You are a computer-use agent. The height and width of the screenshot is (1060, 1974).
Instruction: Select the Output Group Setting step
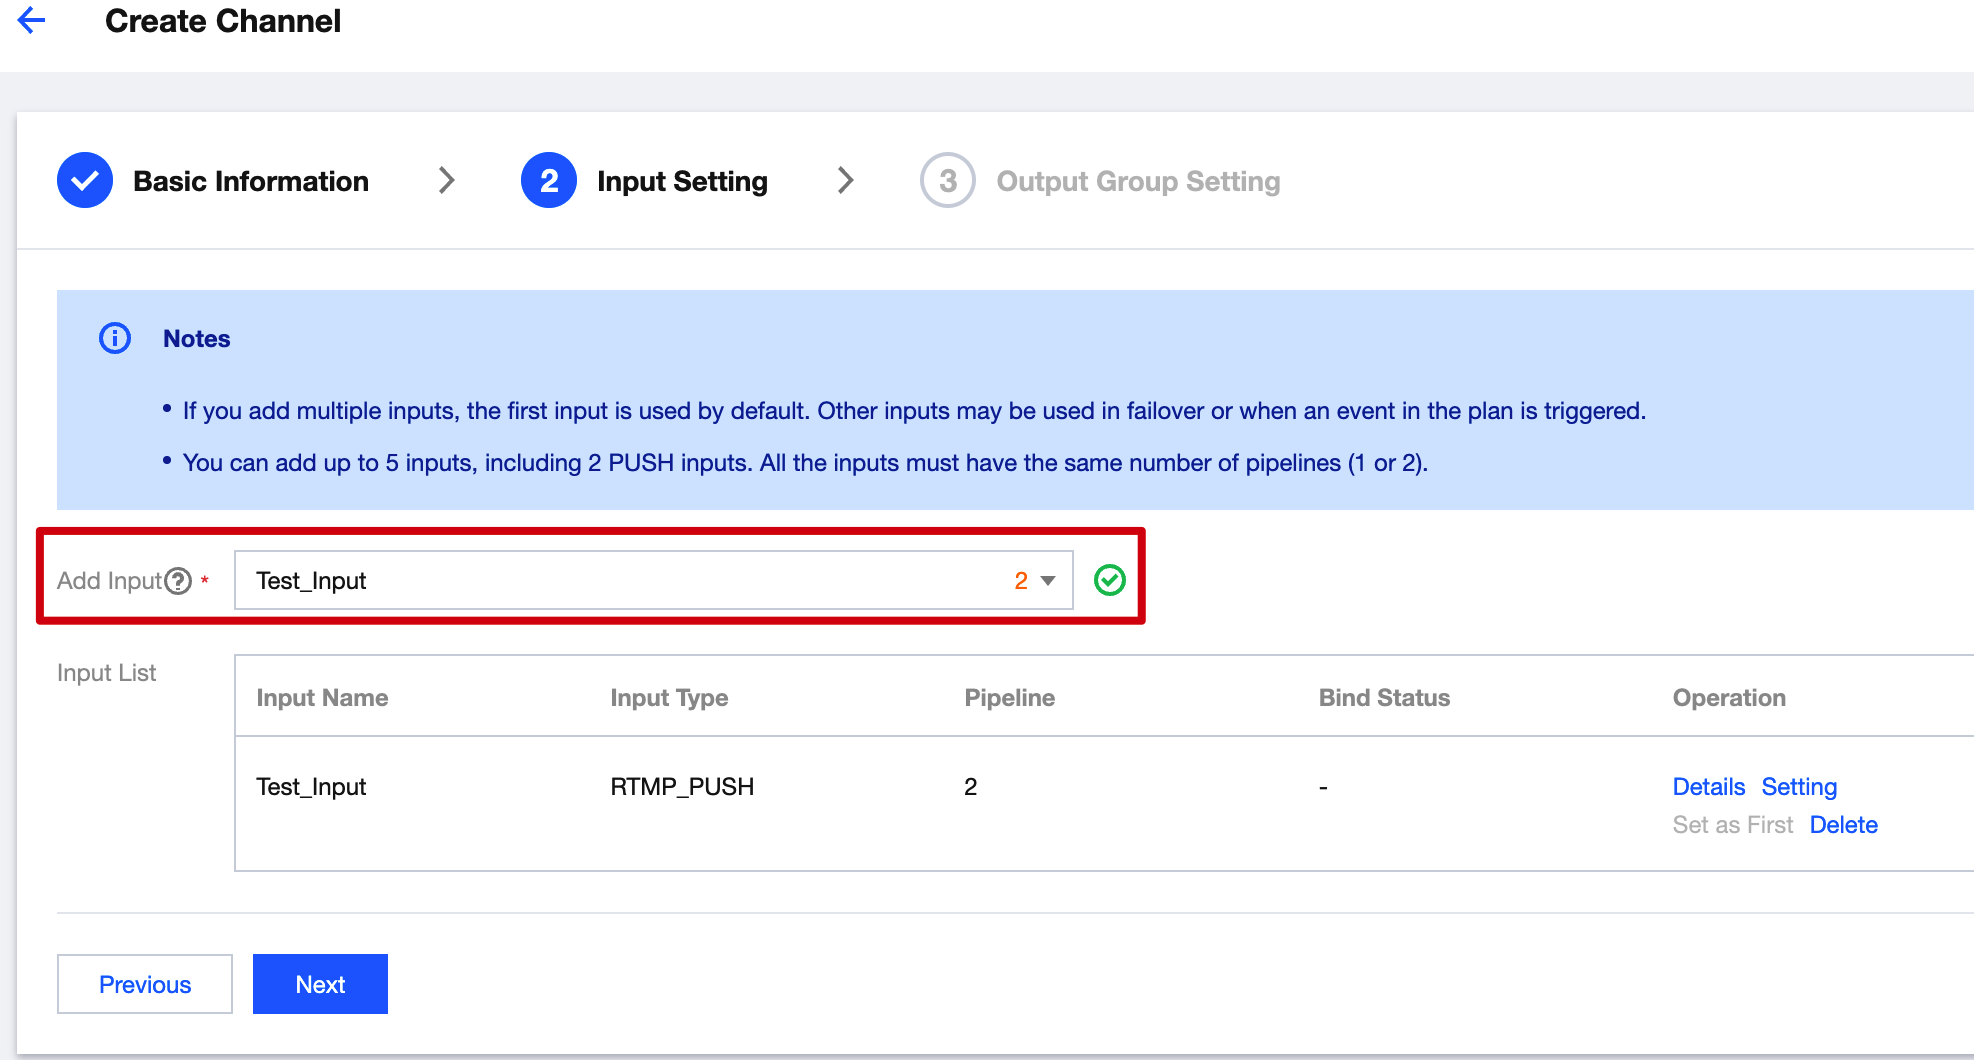(1138, 181)
